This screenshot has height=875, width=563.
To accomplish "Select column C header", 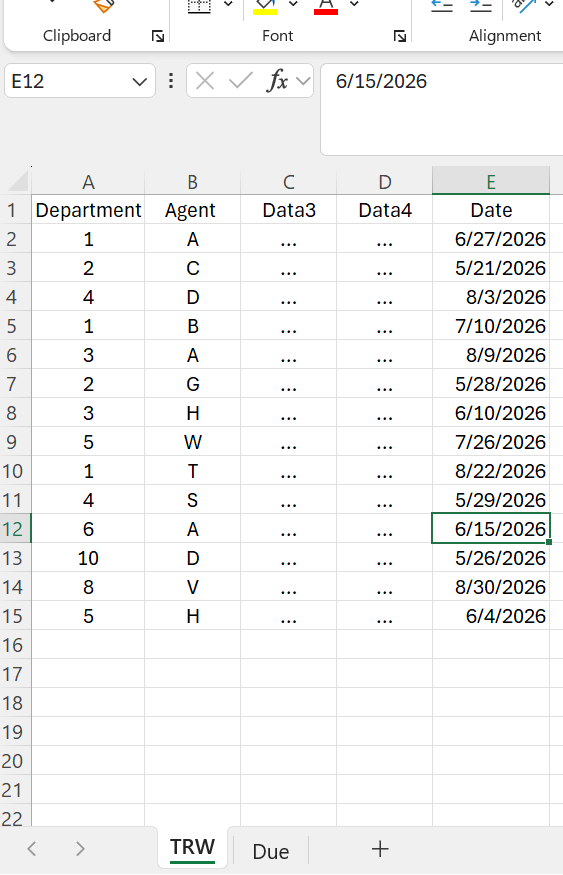I will 288,182.
